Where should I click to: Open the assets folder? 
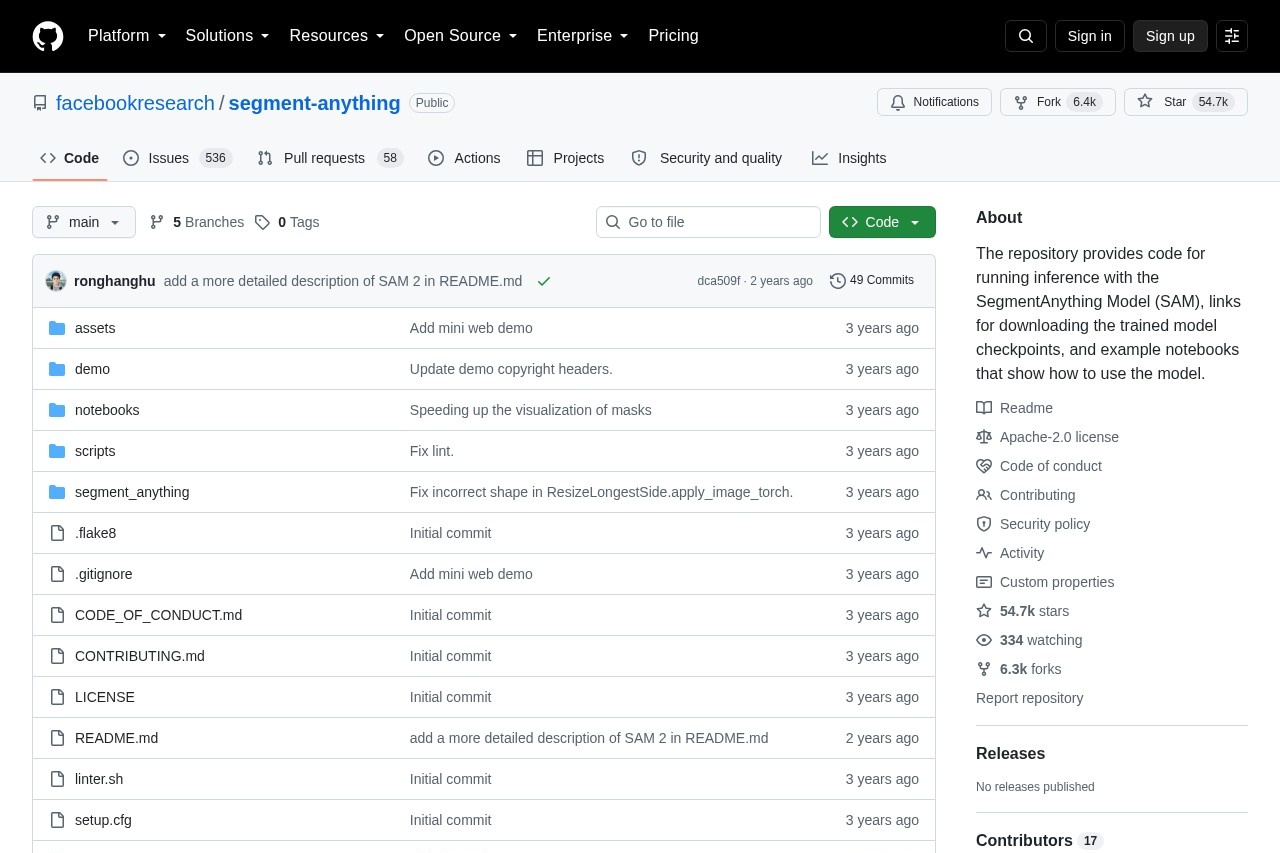[95, 328]
